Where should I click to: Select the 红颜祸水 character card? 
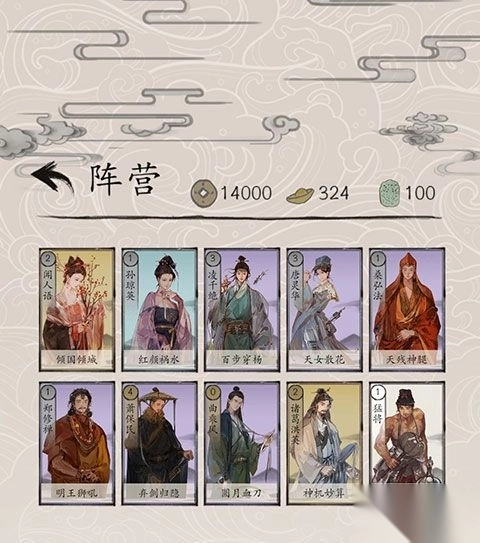[x=159, y=310]
